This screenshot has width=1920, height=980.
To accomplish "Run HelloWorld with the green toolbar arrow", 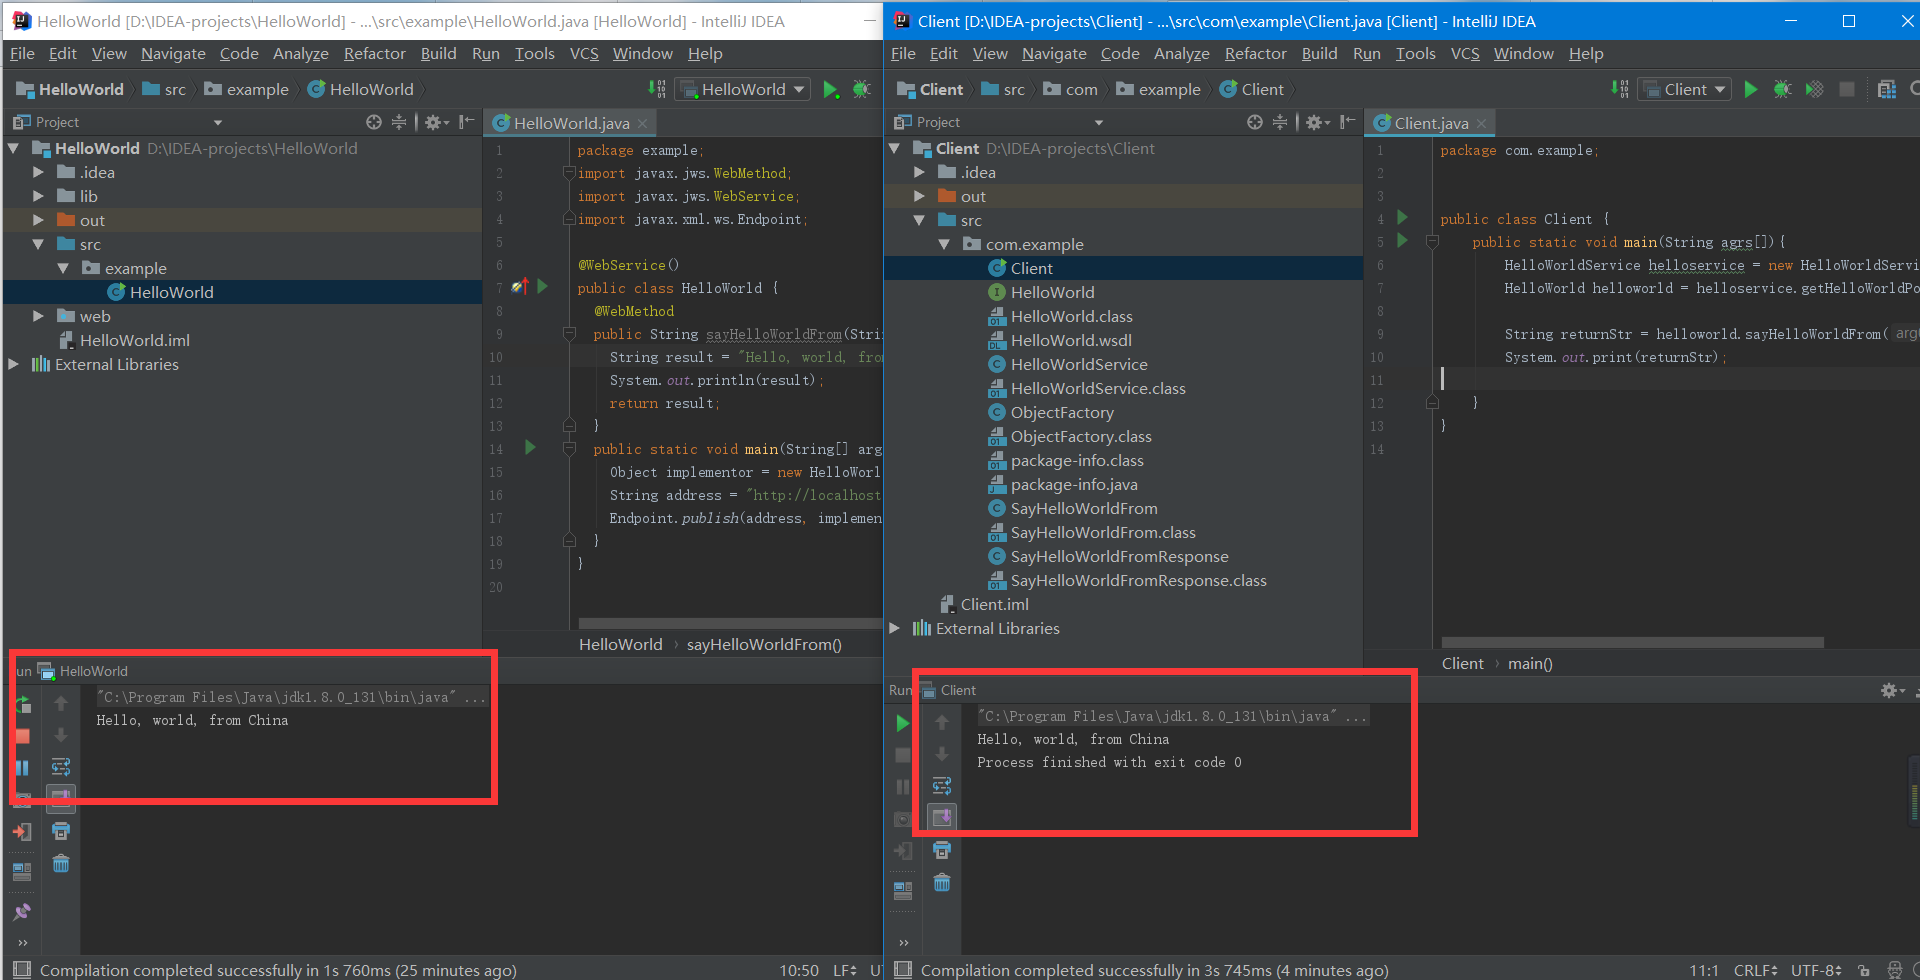I will pos(830,89).
